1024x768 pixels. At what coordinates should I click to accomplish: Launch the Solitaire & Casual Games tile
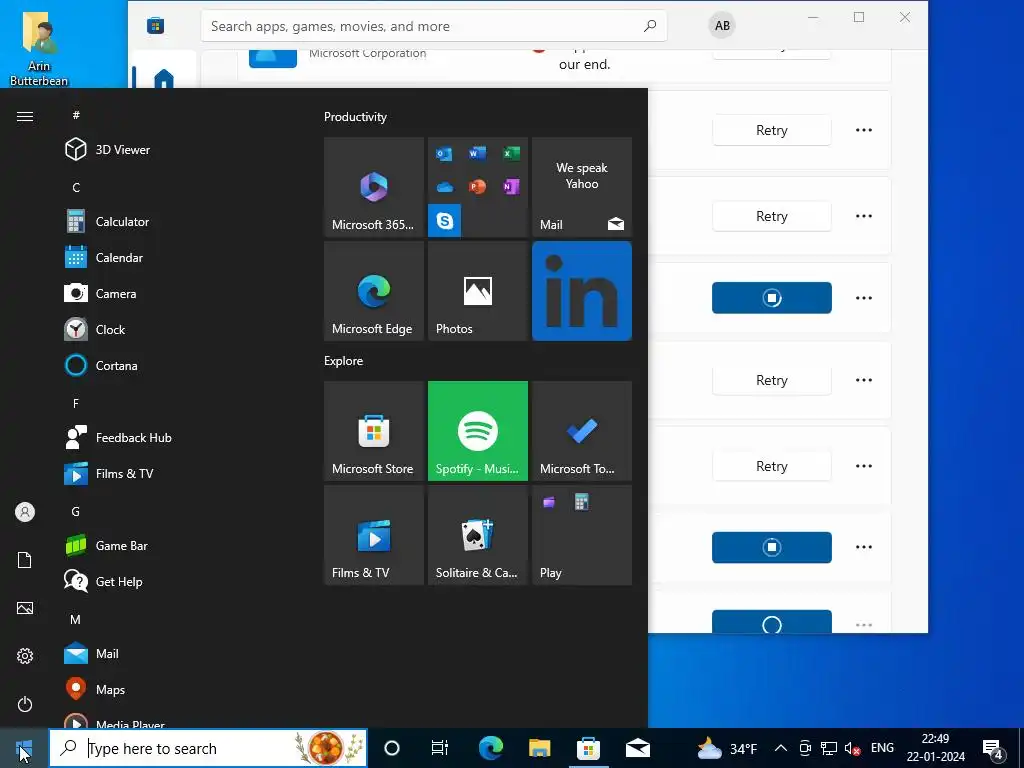(478, 535)
